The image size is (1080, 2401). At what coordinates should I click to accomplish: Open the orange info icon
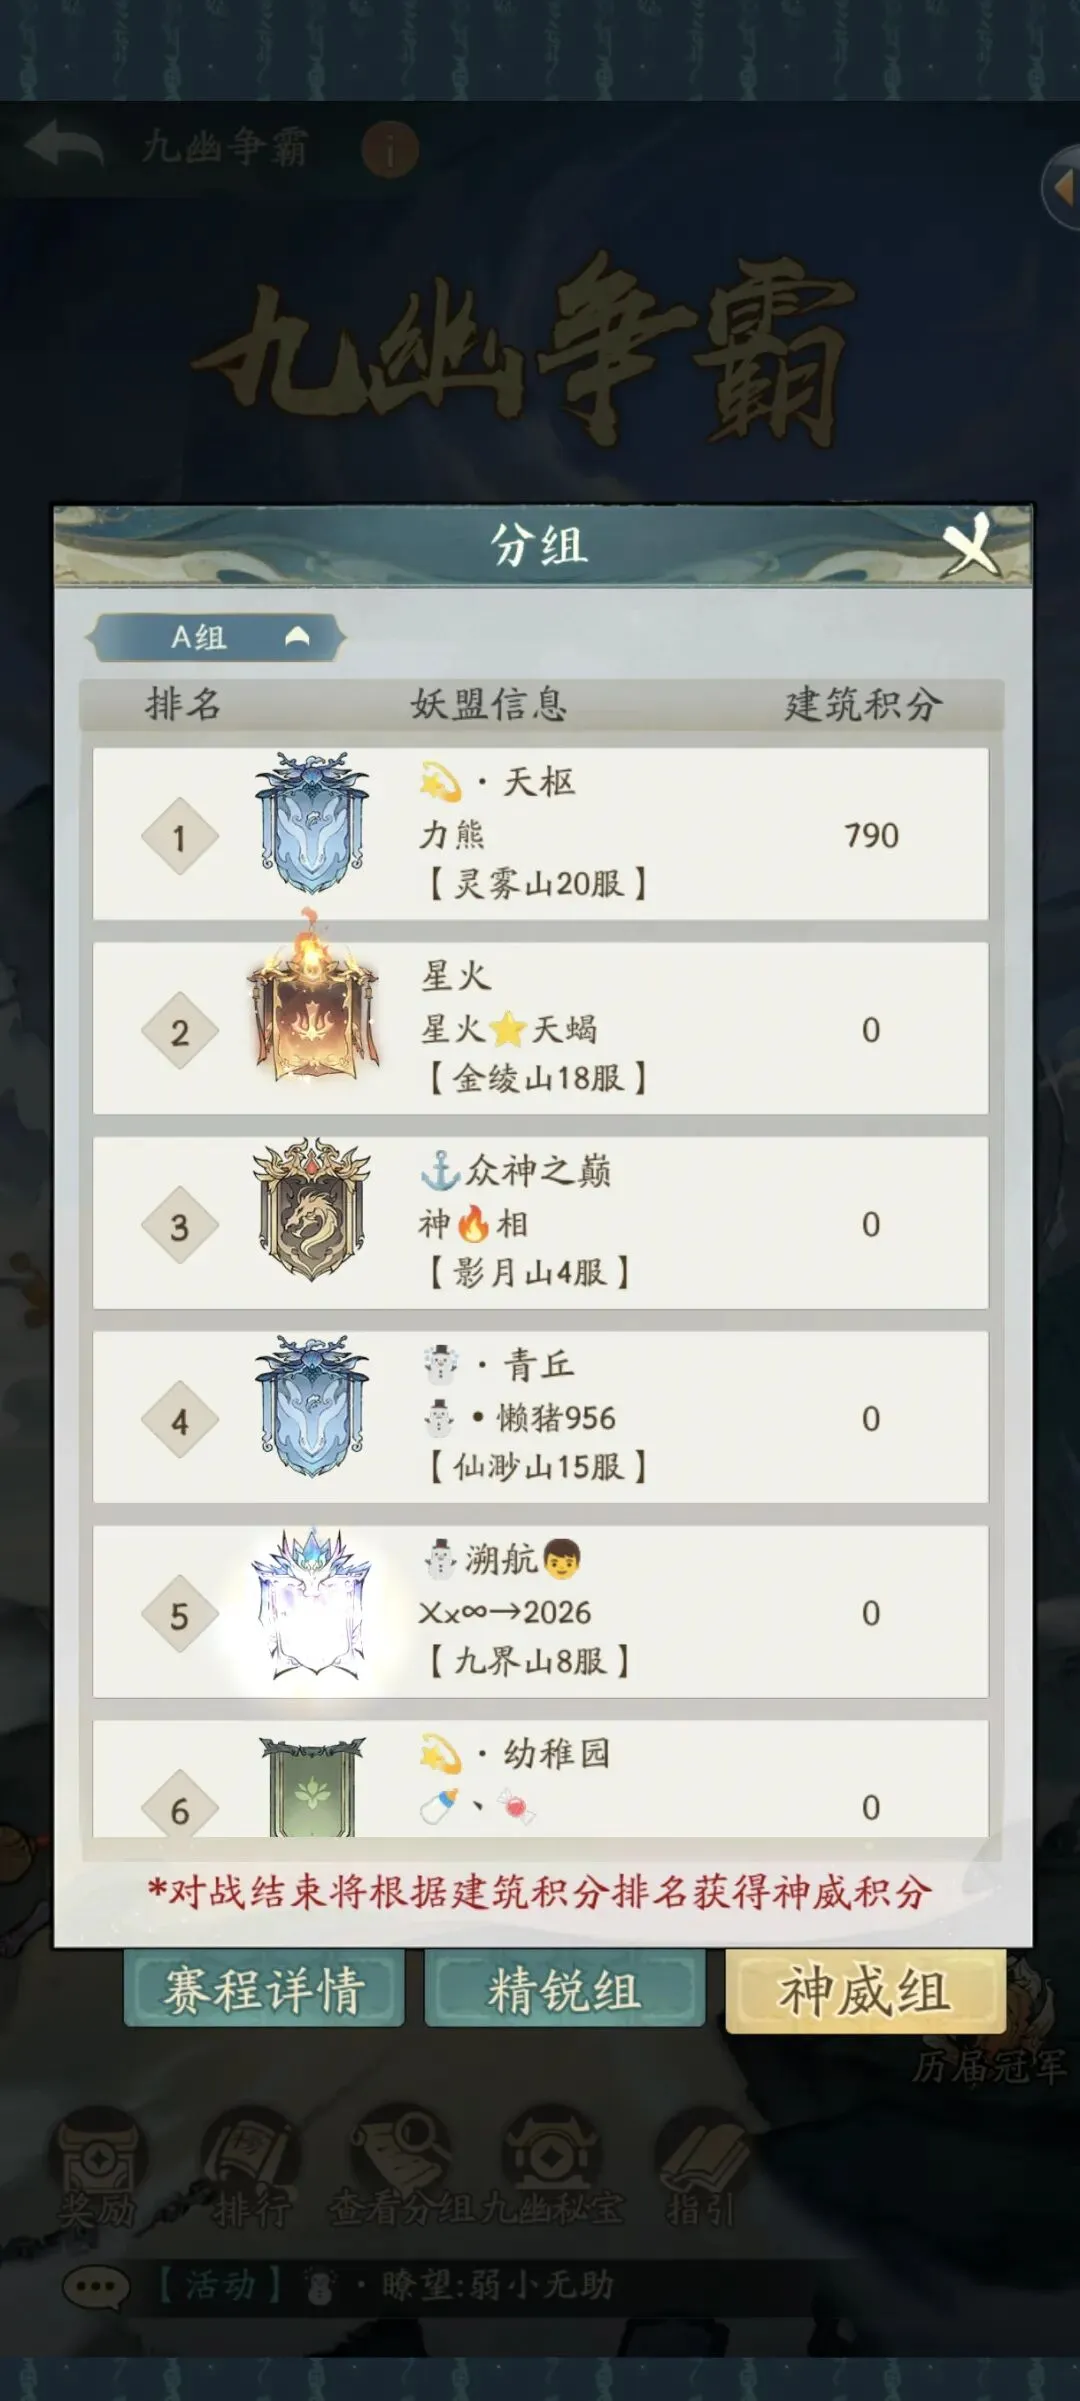pos(389,150)
